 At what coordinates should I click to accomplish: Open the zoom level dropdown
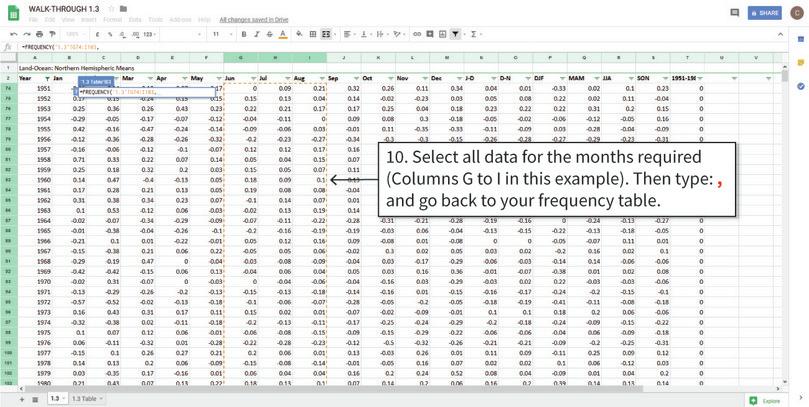(76, 34)
